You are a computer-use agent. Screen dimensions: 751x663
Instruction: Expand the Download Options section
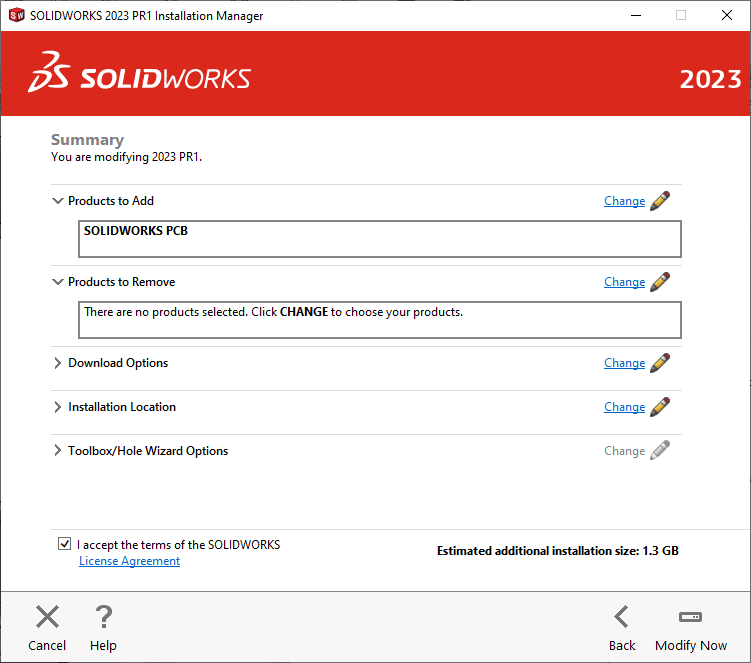(57, 363)
